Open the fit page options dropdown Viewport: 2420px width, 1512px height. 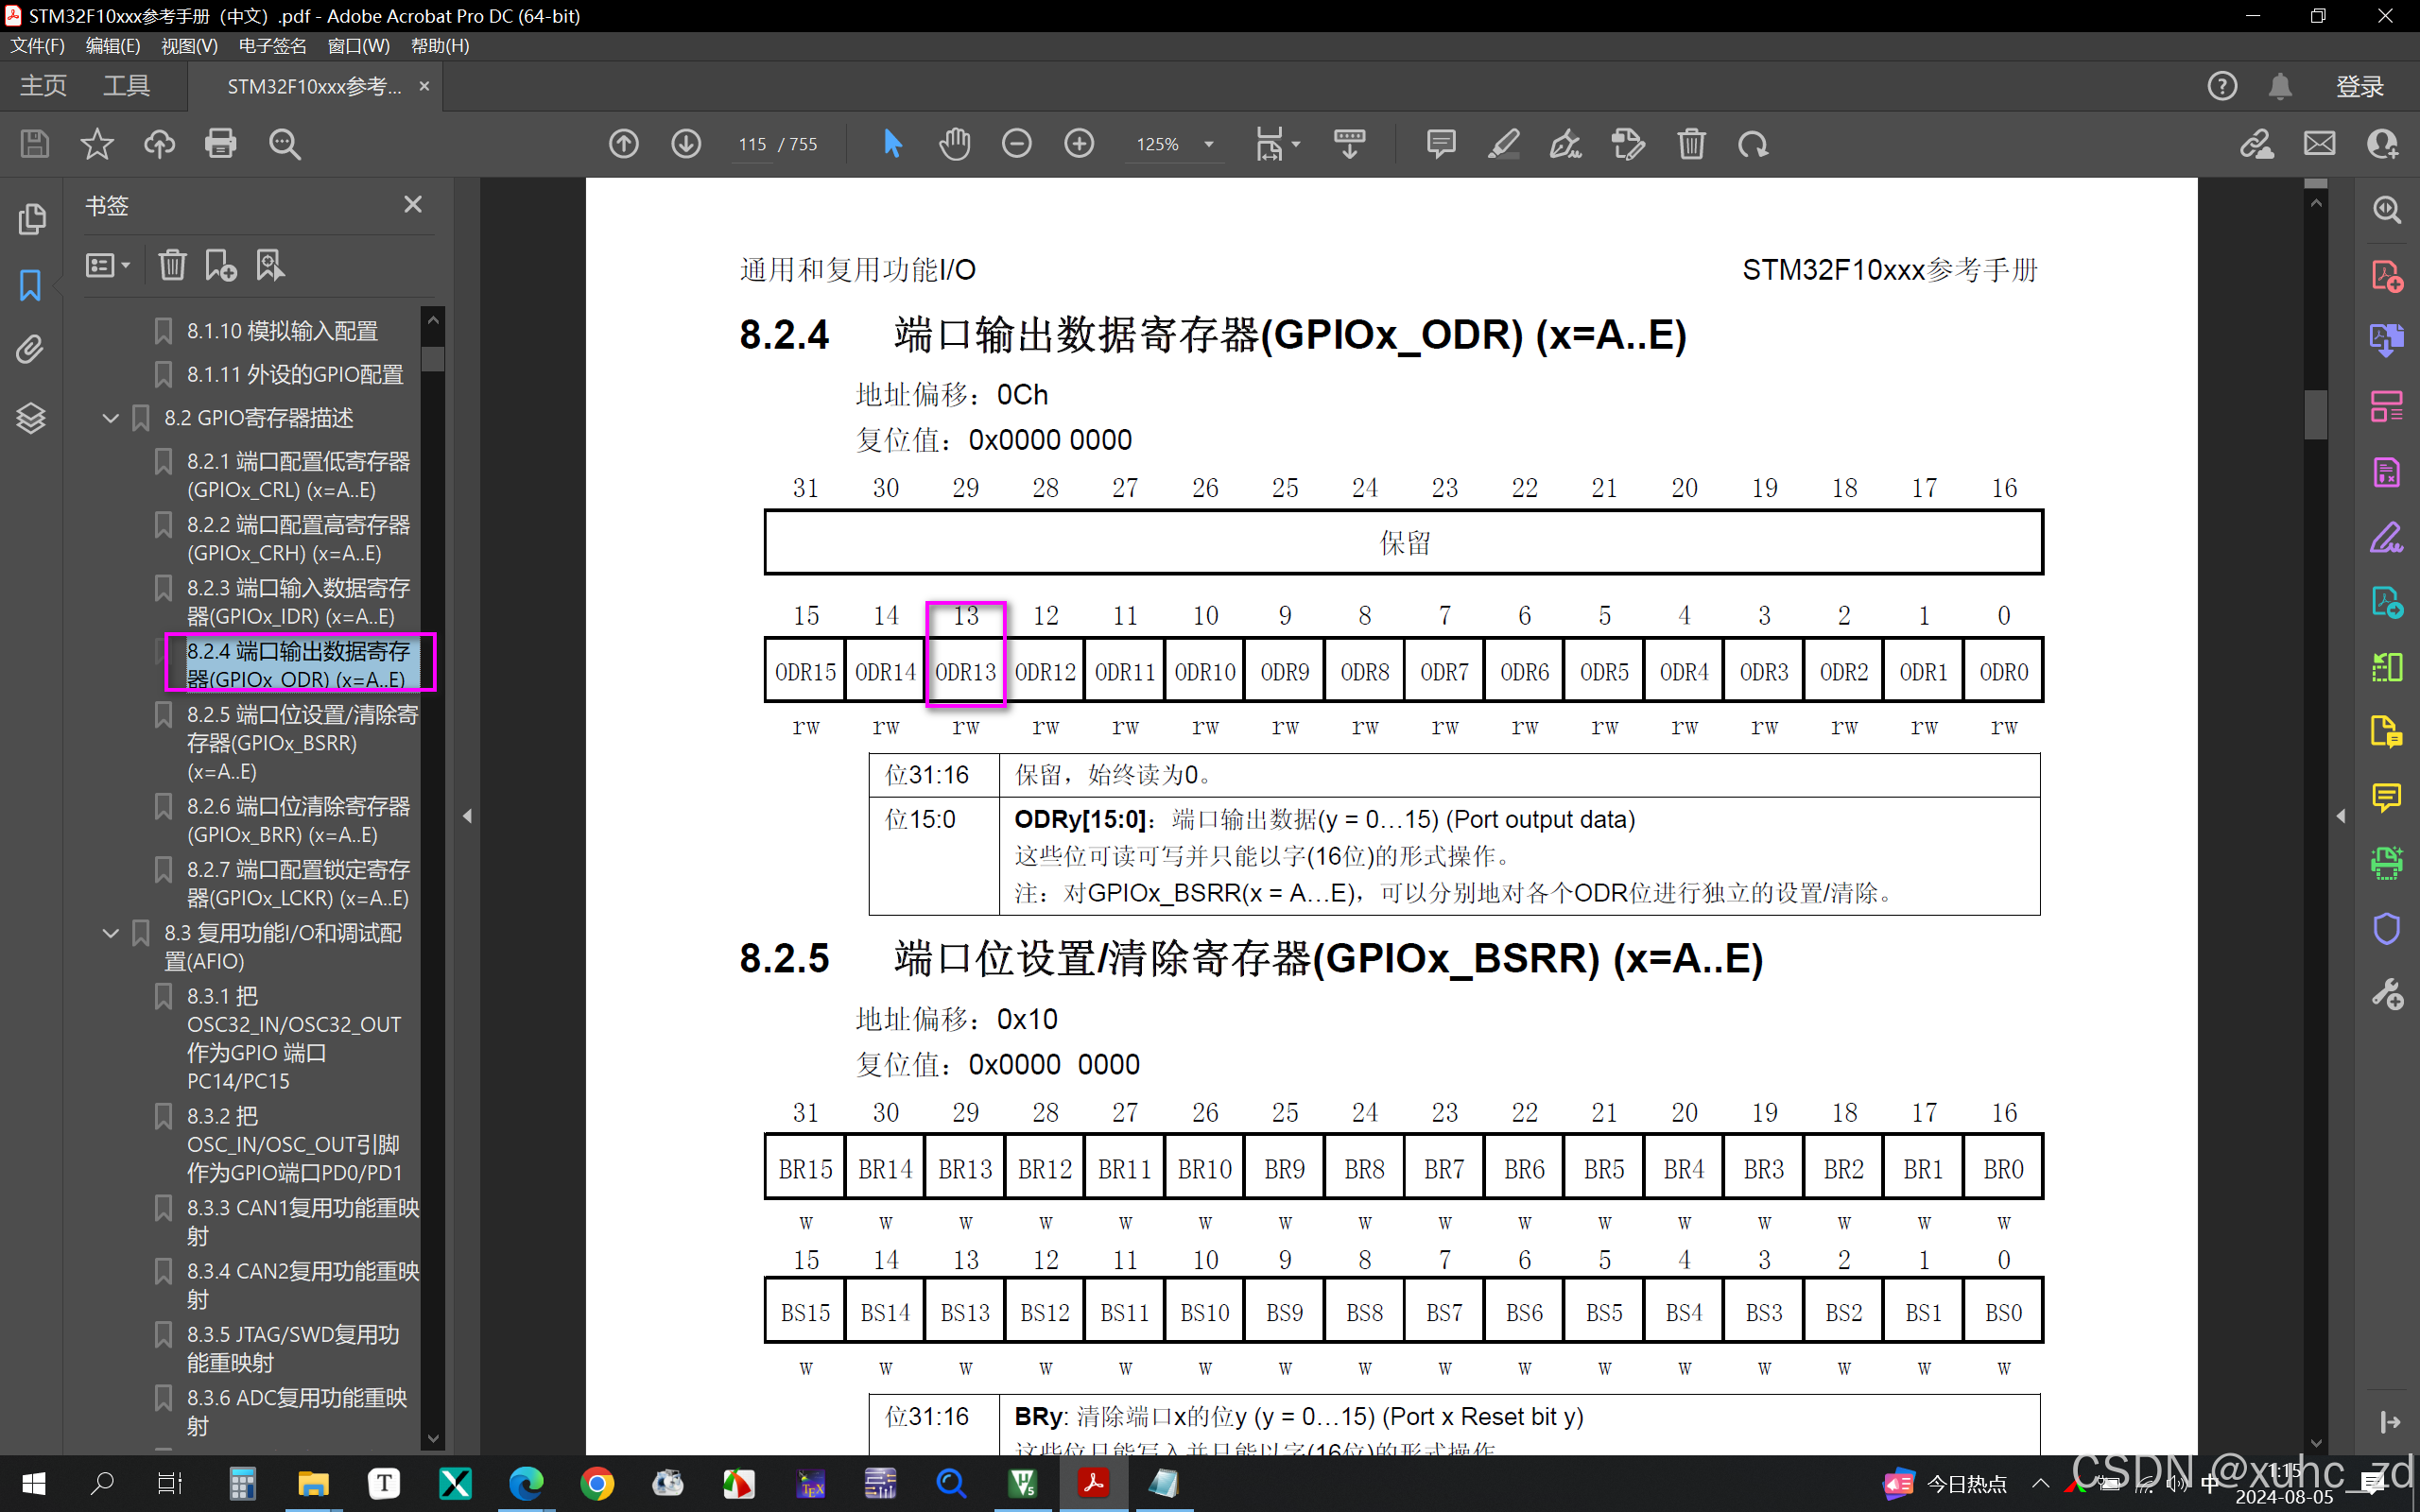1278,144
